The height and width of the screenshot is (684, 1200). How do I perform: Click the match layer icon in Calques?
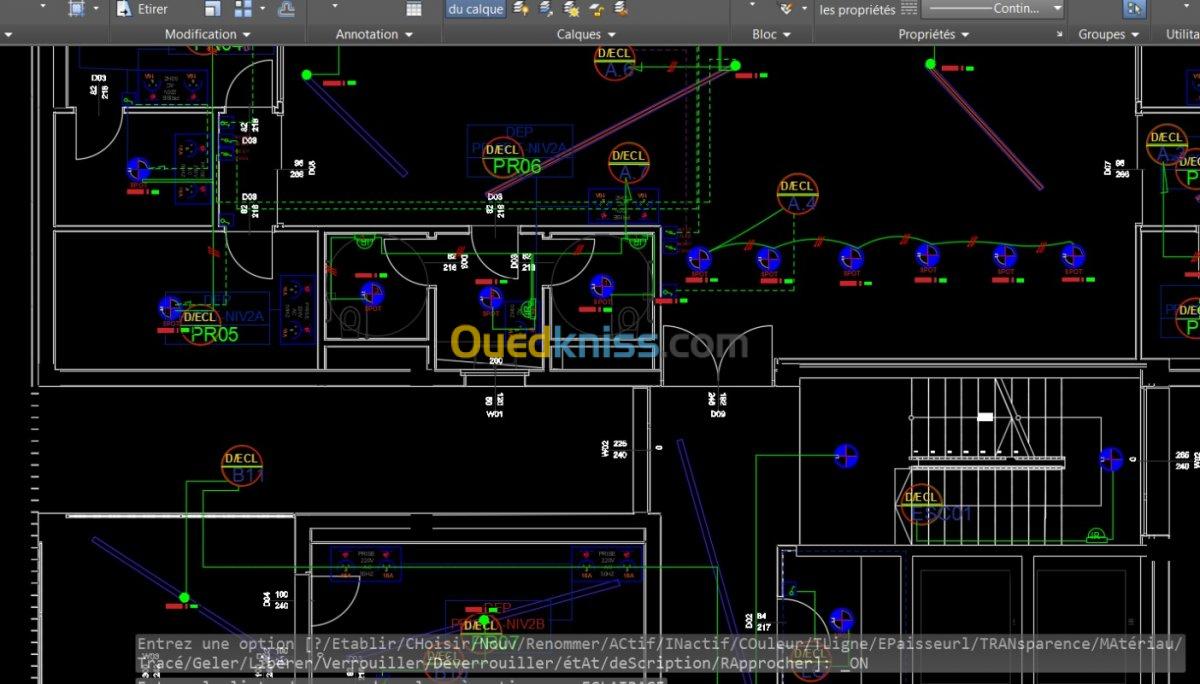(x=620, y=9)
